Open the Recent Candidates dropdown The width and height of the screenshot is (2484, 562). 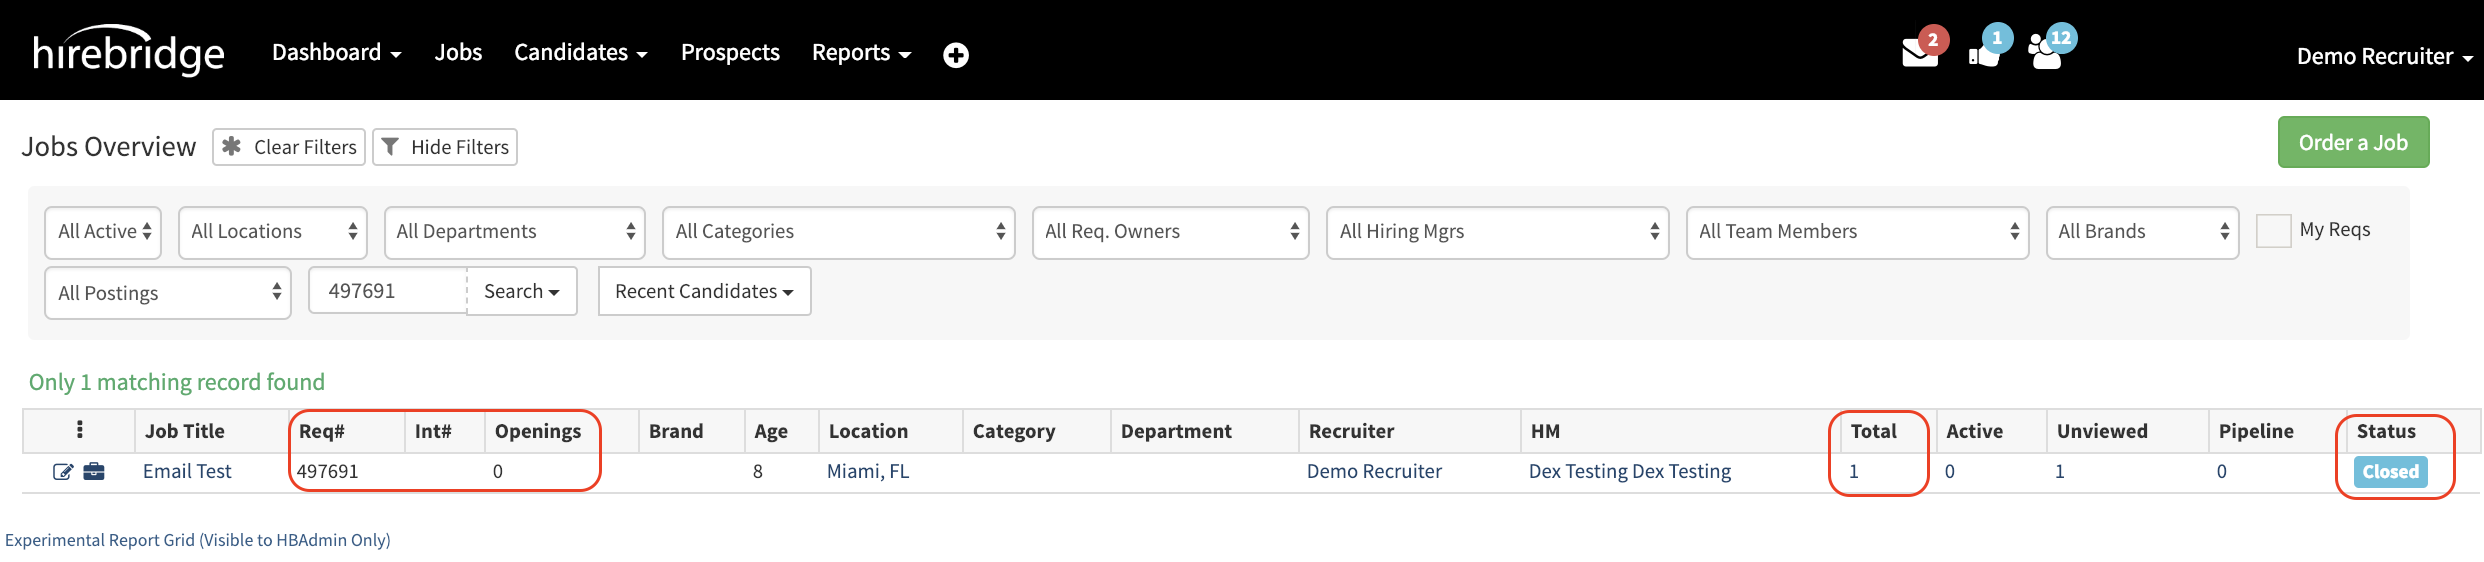coord(705,291)
